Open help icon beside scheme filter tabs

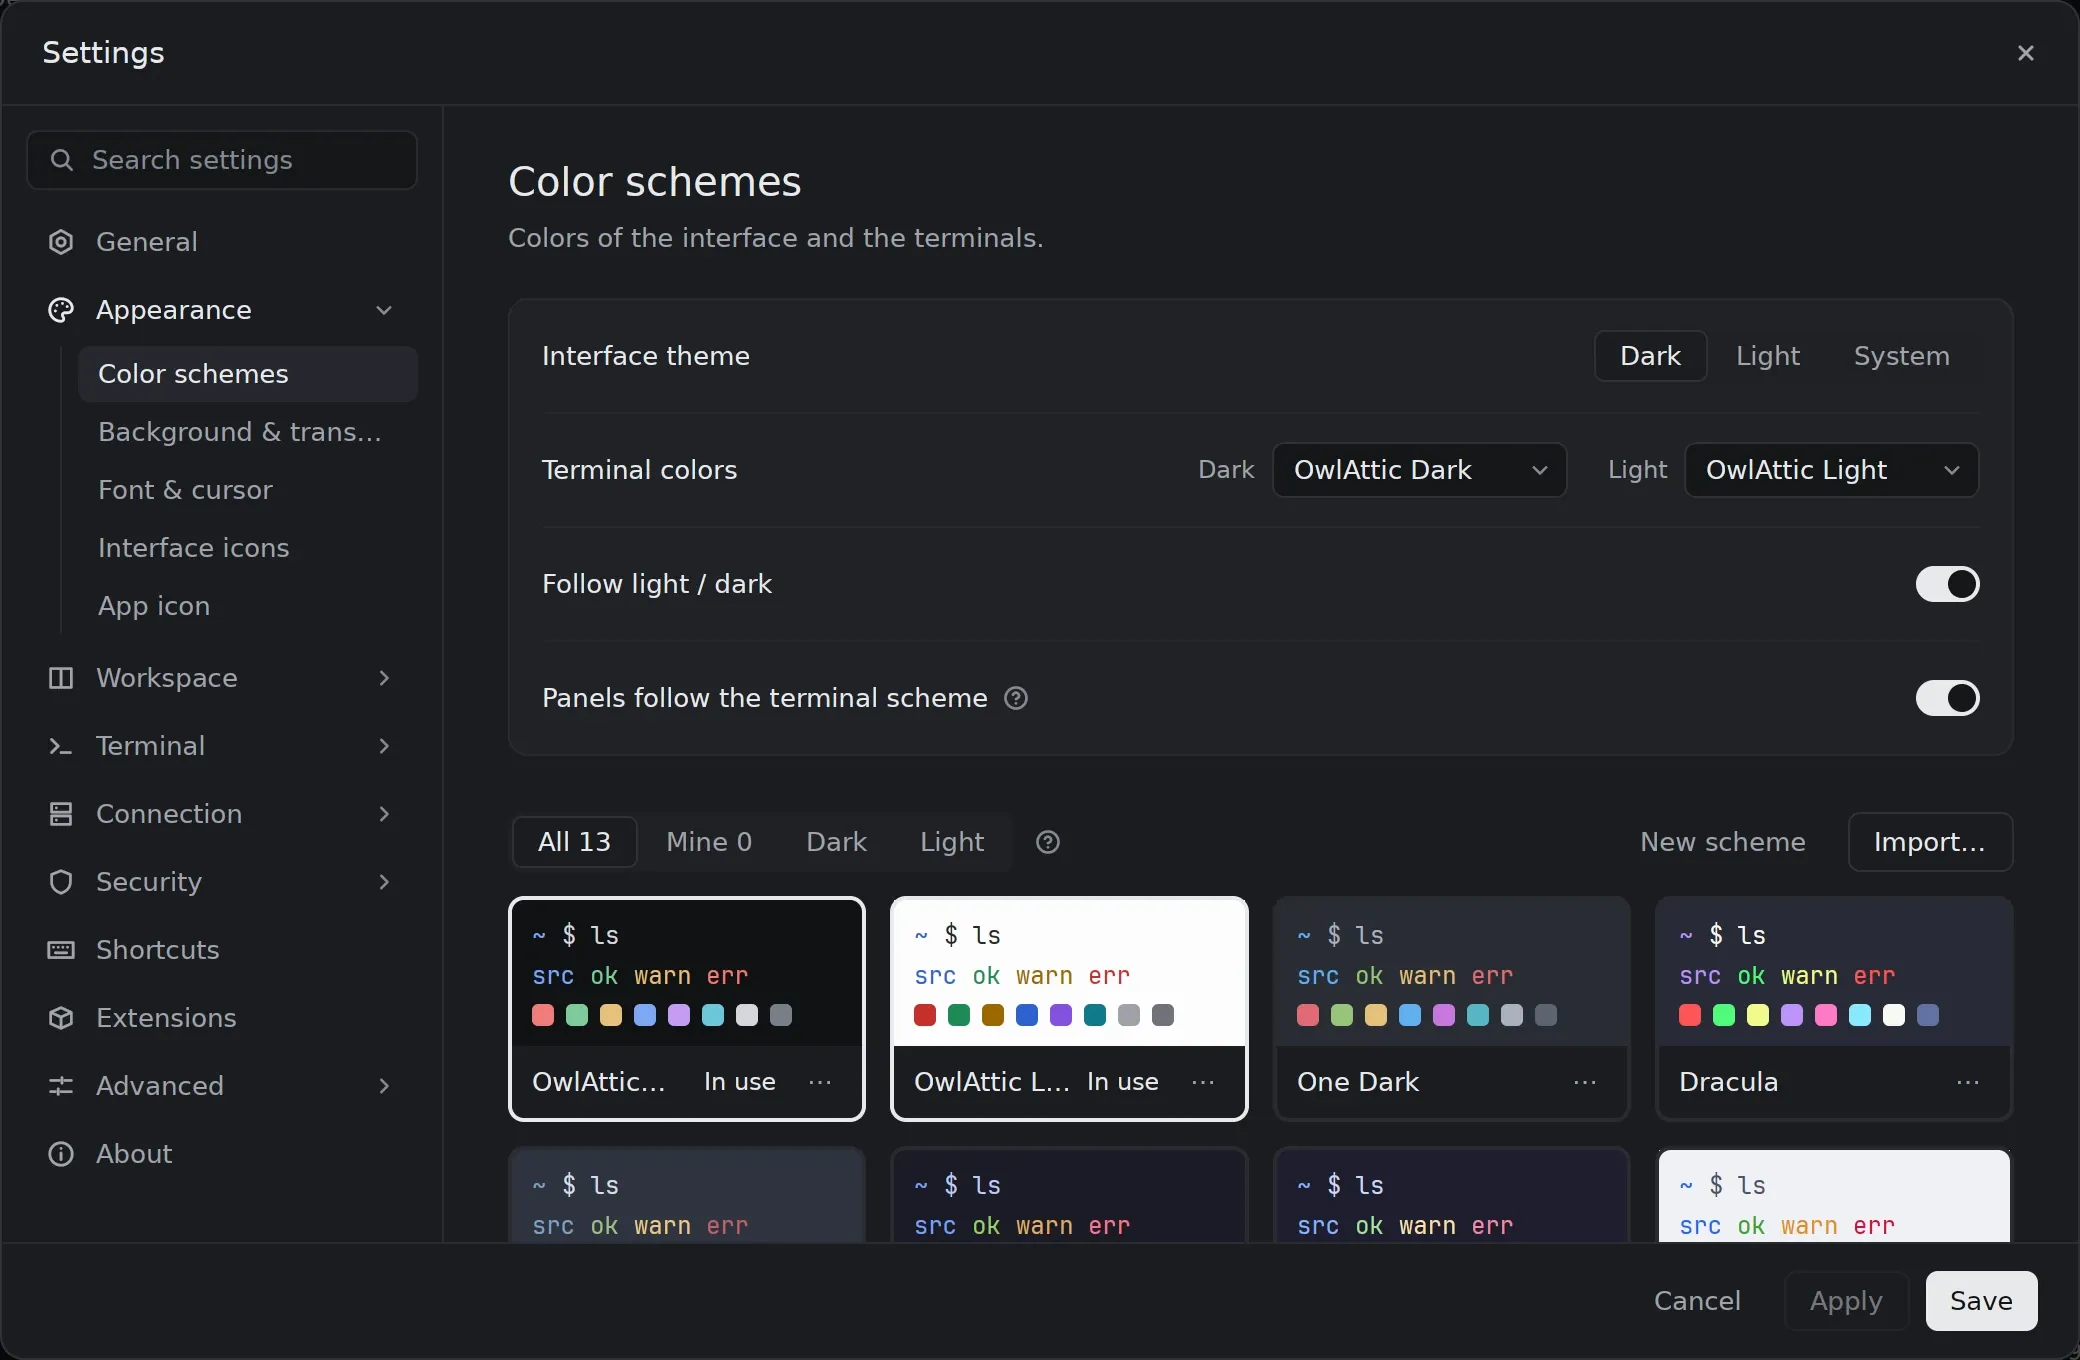click(x=1048, y=842)
